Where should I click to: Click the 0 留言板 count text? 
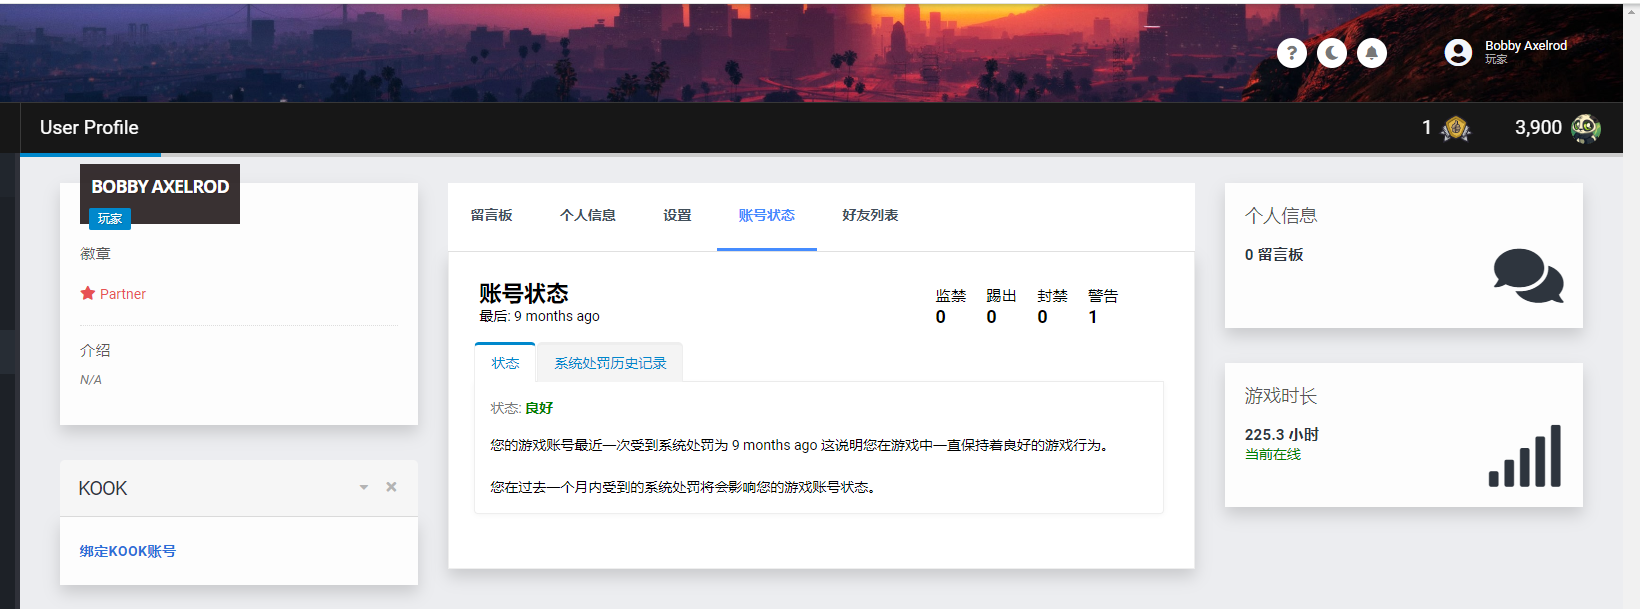coord(1274,255)
